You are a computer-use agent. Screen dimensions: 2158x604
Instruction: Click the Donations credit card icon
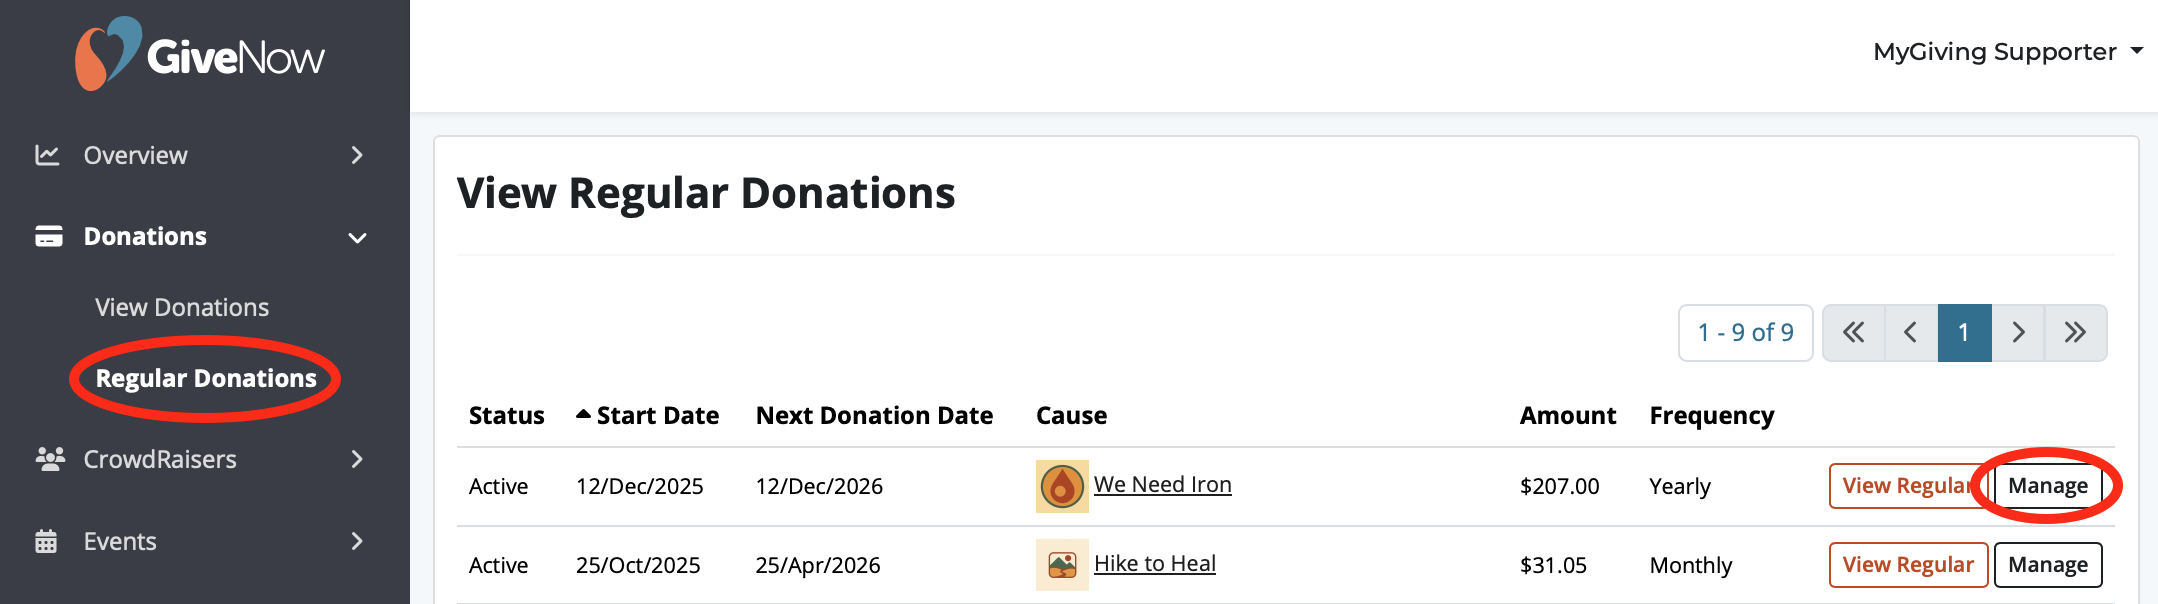coord(47,236)
